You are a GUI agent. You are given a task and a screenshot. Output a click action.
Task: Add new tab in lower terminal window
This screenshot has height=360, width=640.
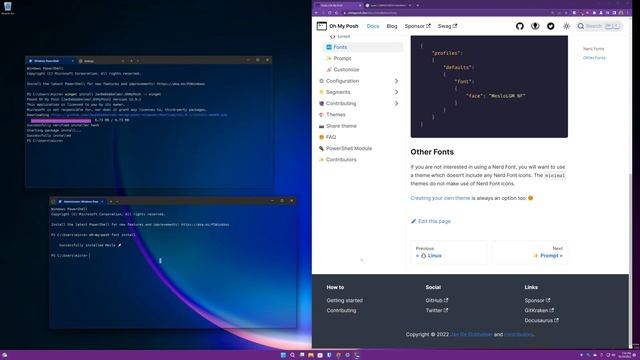(x=111, y=202)
